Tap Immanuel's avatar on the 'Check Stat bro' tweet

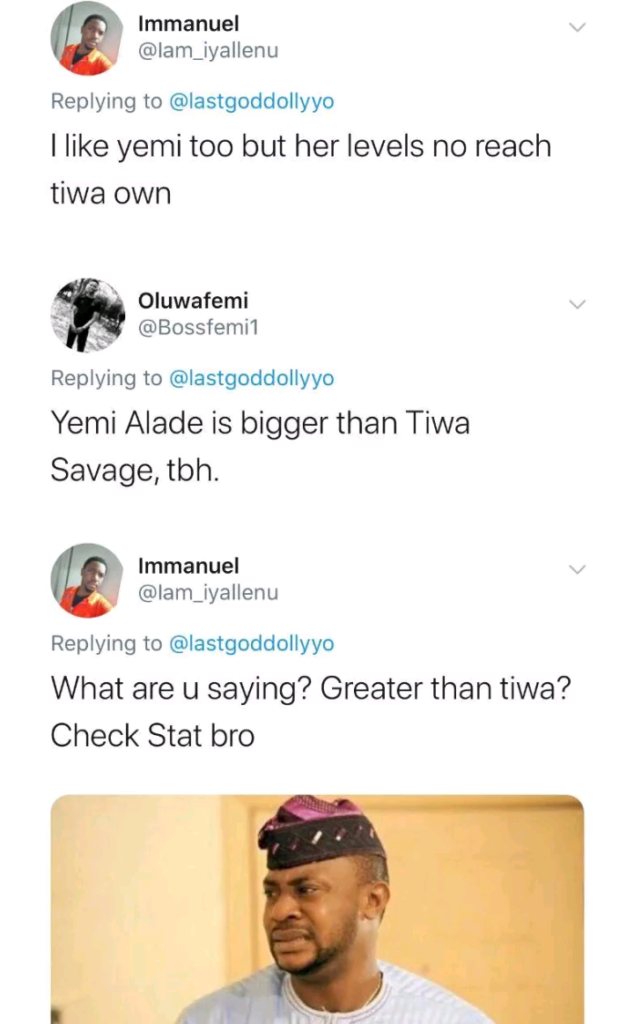[87, 580]
